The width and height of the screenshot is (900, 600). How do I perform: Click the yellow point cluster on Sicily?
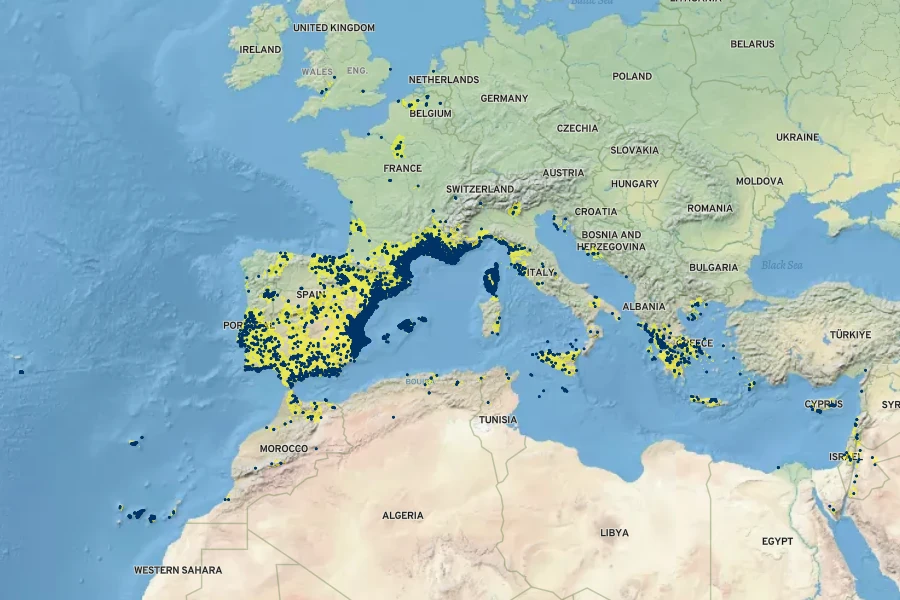point(558,357)
